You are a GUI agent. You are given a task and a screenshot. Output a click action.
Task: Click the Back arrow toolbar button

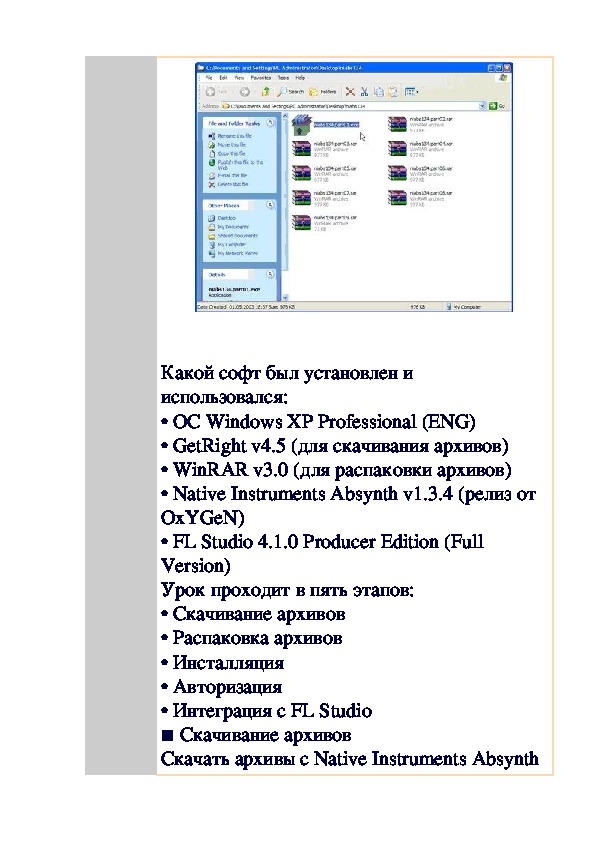(x=211, y=92)
